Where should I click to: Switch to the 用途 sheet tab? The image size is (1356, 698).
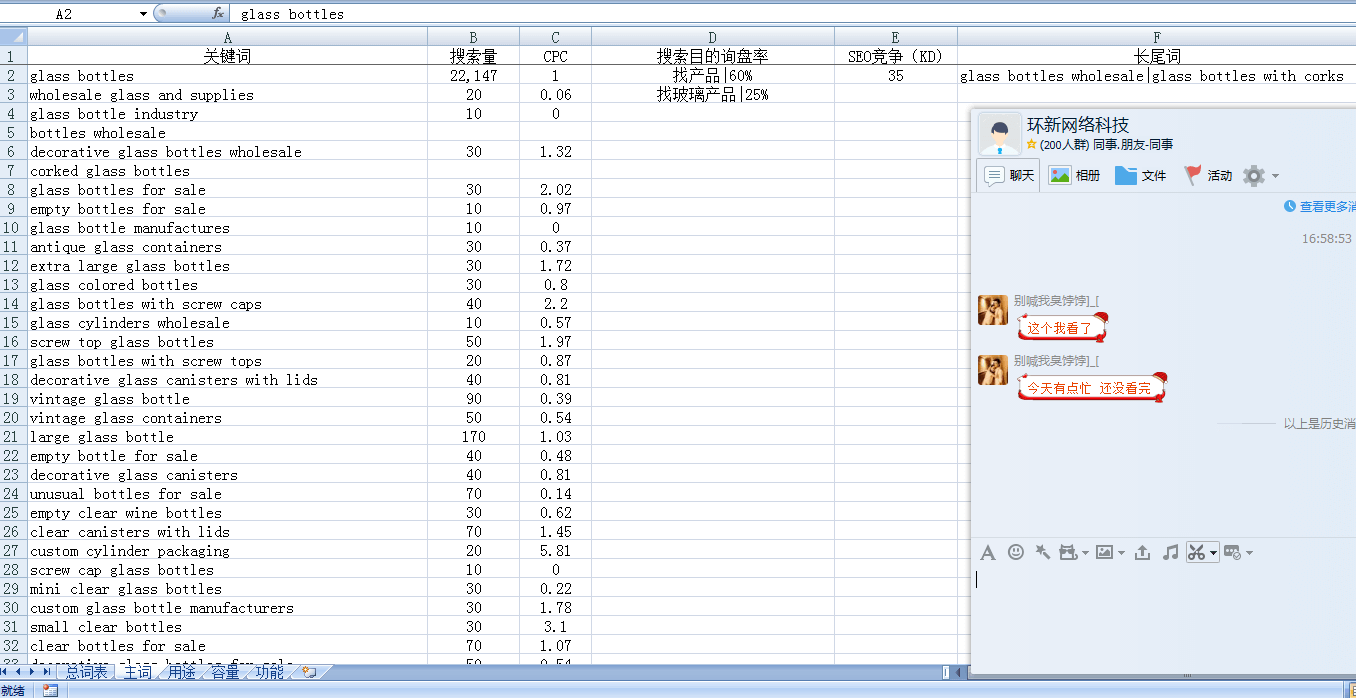[182, 672]
